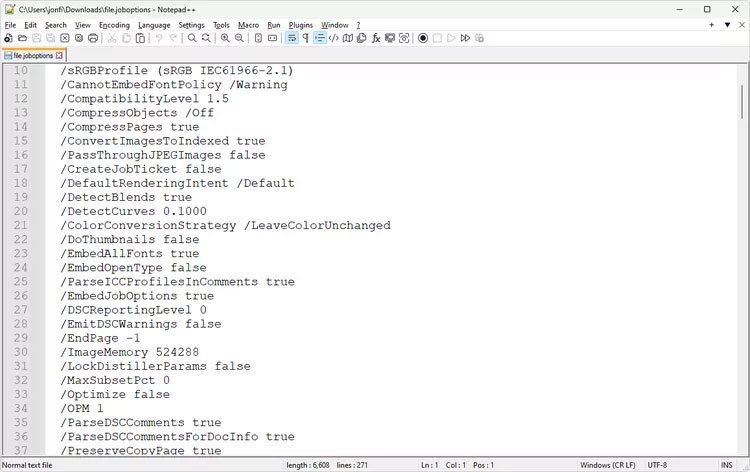Screen dimensions: 750x472
Task: Toggle synchronized horizontal scrolling
Action: coord(272,38)
